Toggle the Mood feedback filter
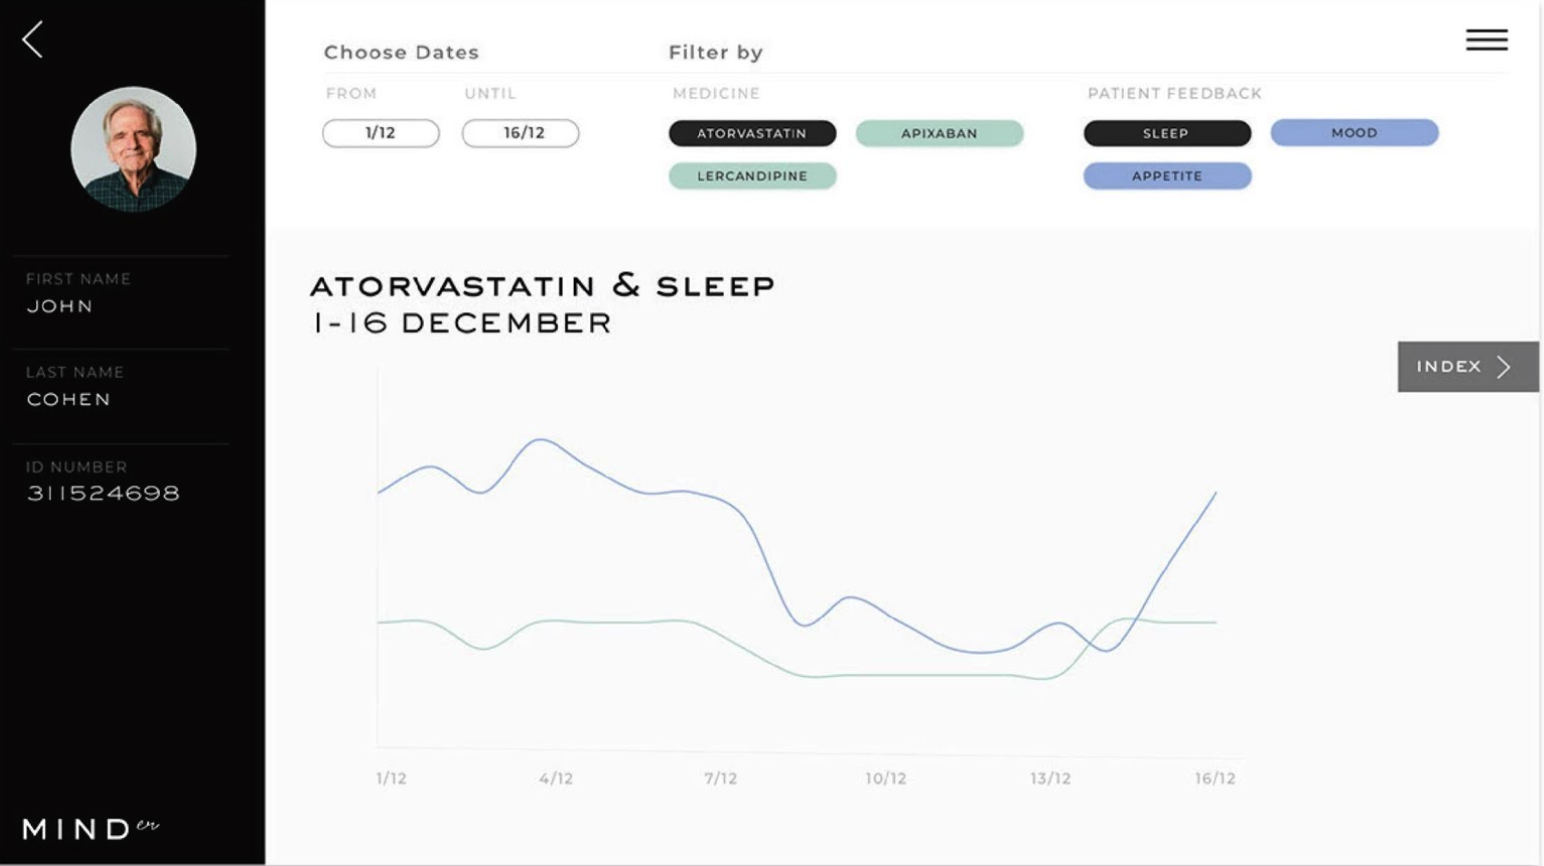This screenshot has width=1544, height=866. pos(1354,132)
